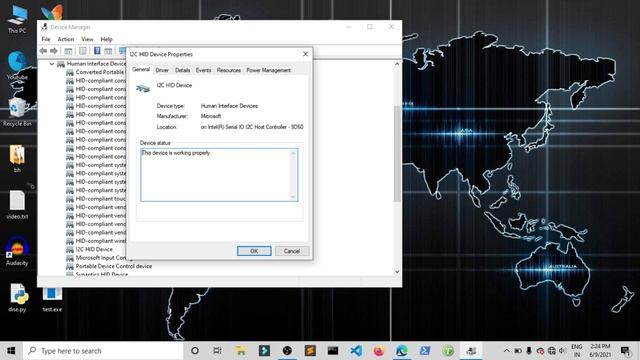The image size is (640, 360).
Task: Click the Device Manager scrollbar up arrow
Action: (397, 64)
